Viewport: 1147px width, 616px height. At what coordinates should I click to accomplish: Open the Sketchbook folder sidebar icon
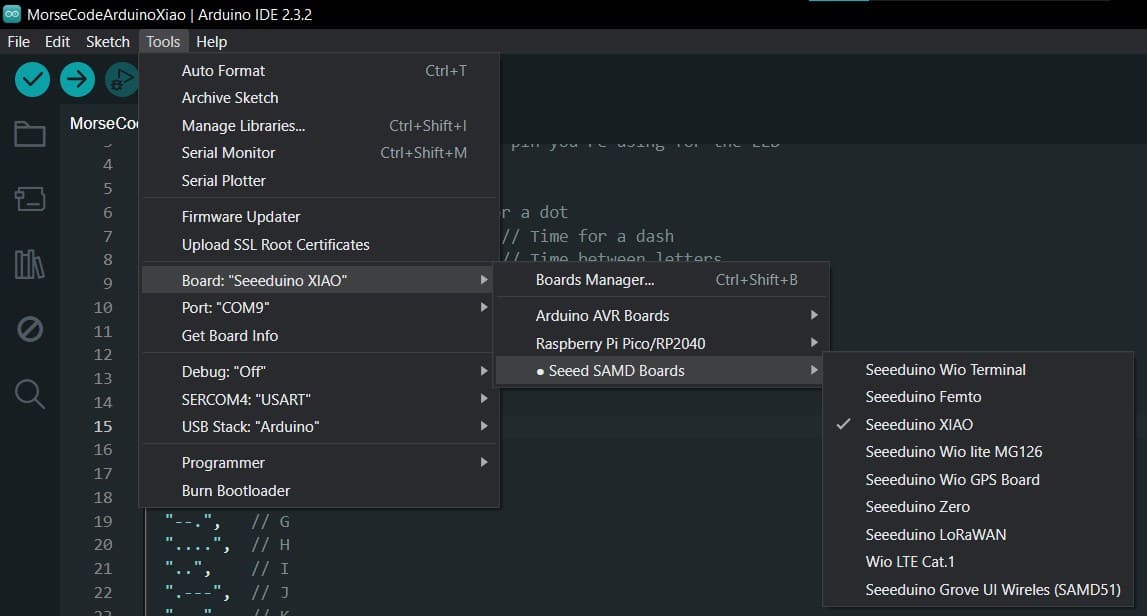coord(30,134)
